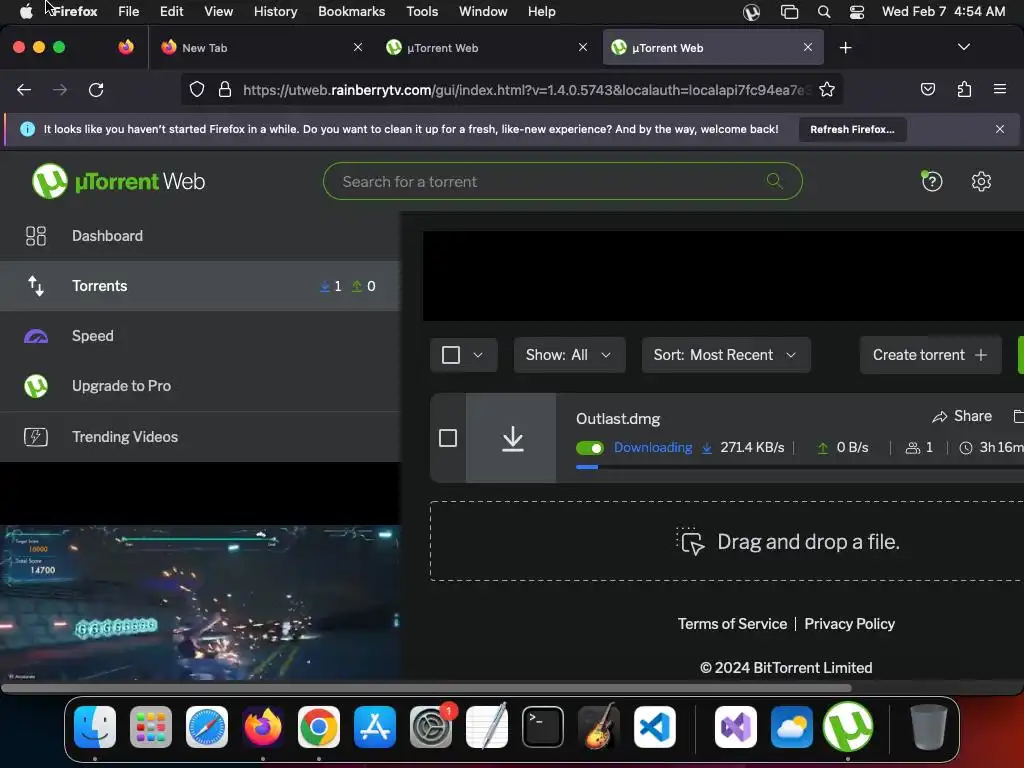Launch Safari from the Dock

pos(207,726)
